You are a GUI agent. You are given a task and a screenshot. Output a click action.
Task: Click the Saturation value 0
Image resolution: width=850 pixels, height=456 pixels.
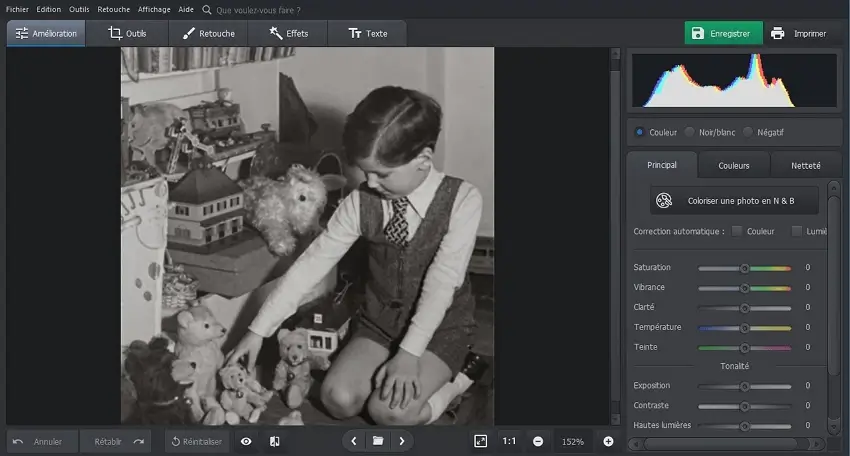(x=808, y=267)
